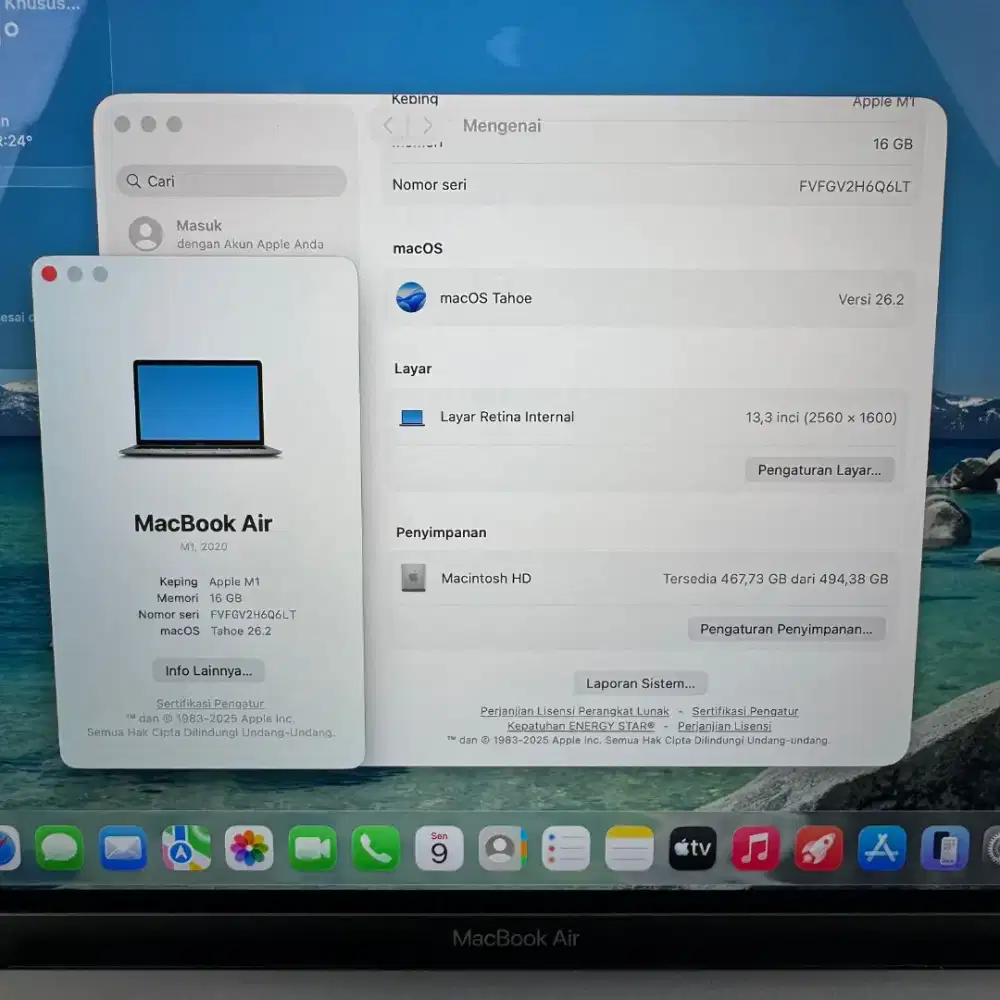Click the Pengaturan Layar button

pos(820,469)
